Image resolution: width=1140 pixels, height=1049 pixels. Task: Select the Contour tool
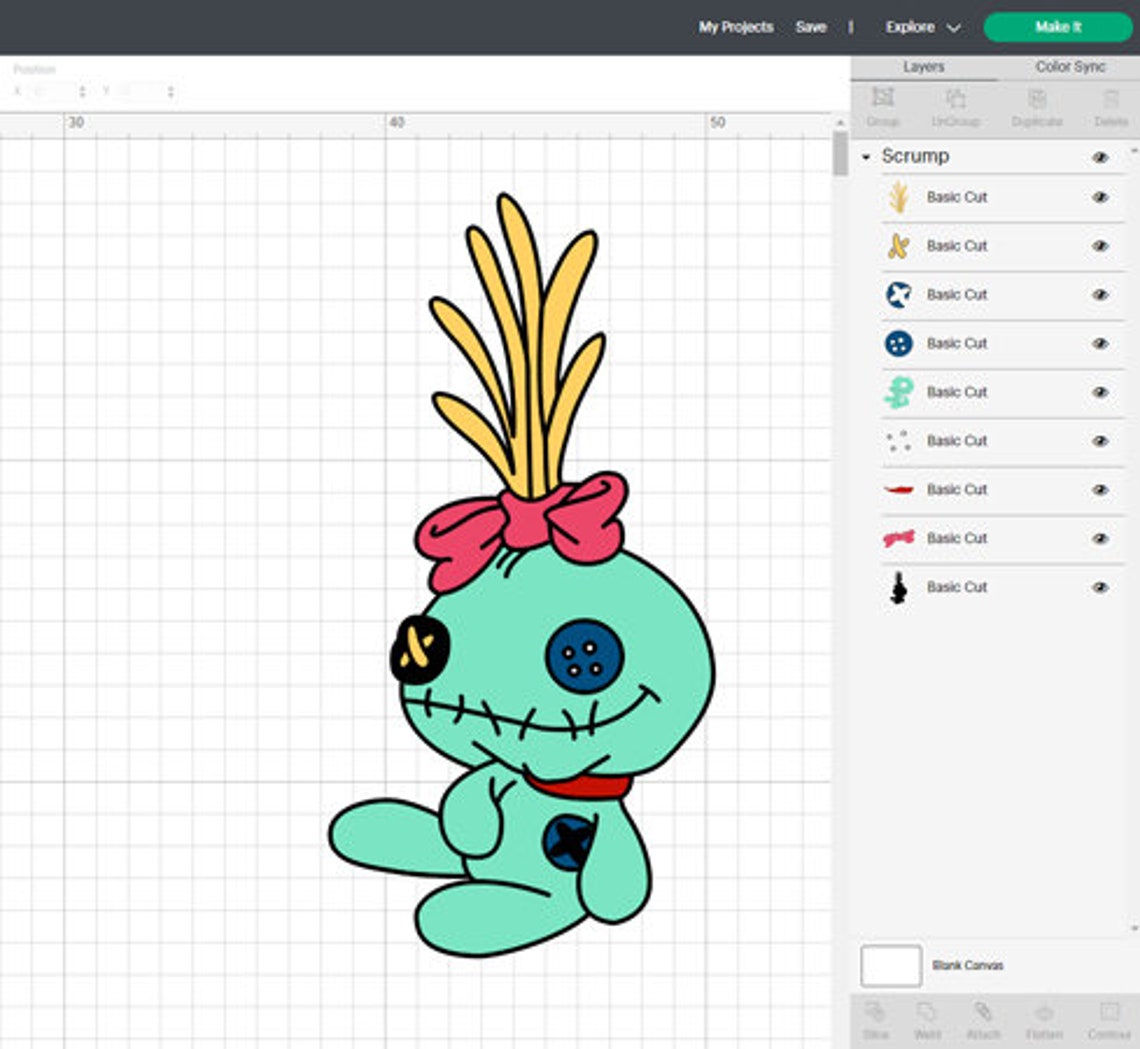coord(1109,1011)
